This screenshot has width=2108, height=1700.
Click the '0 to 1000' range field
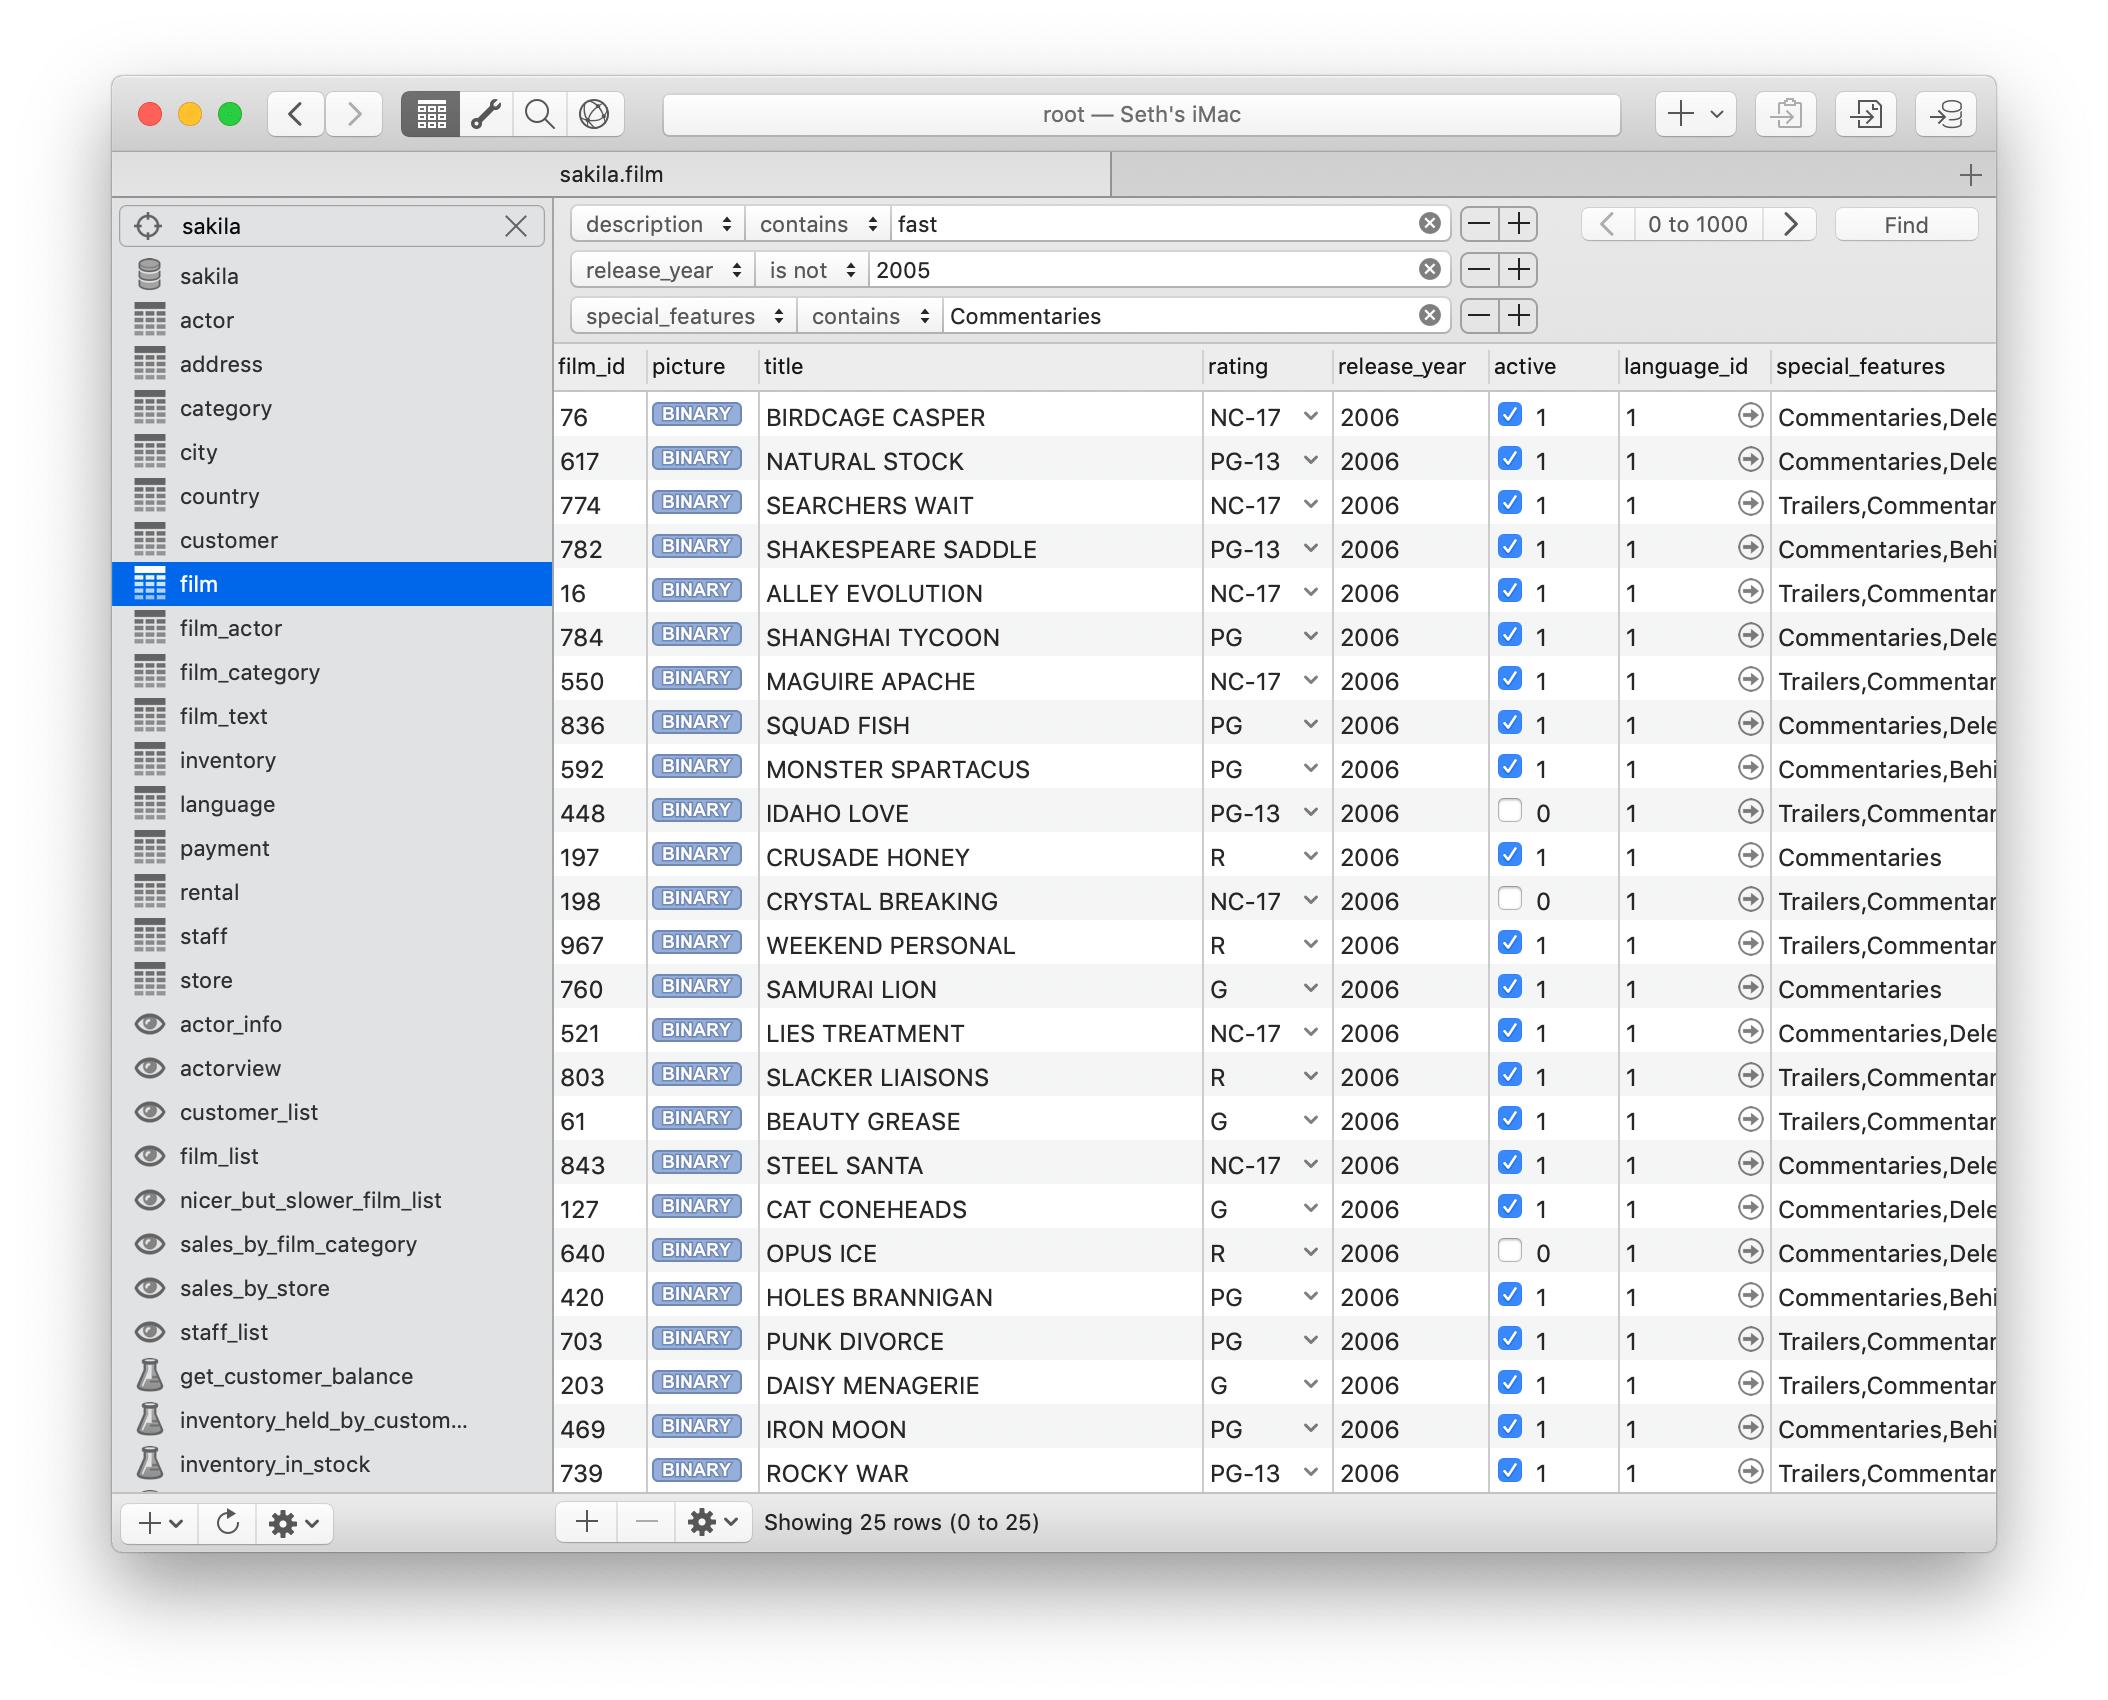tap(1698, 224)
